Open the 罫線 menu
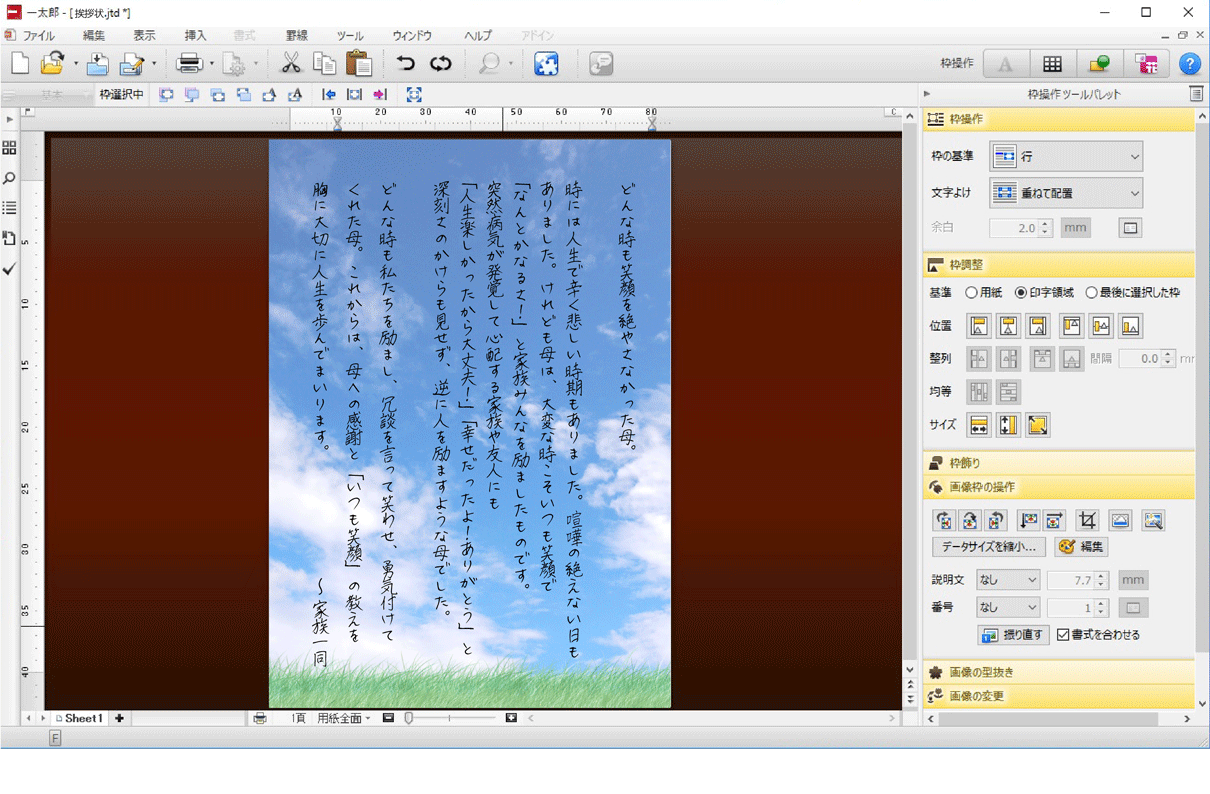The height and width of the screenshot is (794, 1210). (296, 35)
